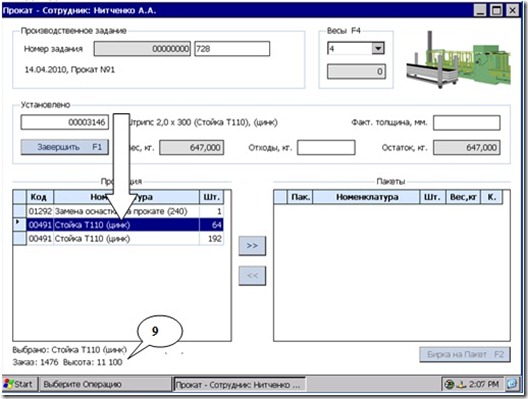The width and height of the screenshot is (528, 399).
Task: Click the К. column header in packages table
Action: pos(492,197)
